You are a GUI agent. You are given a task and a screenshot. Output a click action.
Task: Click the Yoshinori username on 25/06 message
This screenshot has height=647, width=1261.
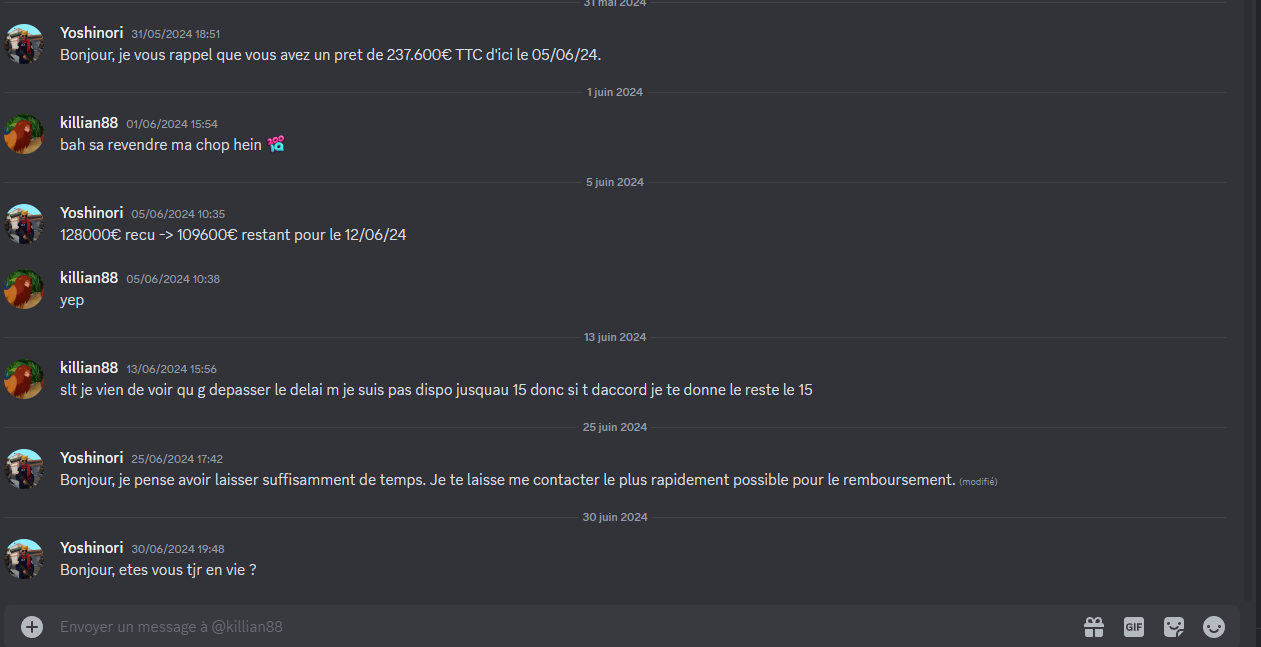(x=91, y=458)
